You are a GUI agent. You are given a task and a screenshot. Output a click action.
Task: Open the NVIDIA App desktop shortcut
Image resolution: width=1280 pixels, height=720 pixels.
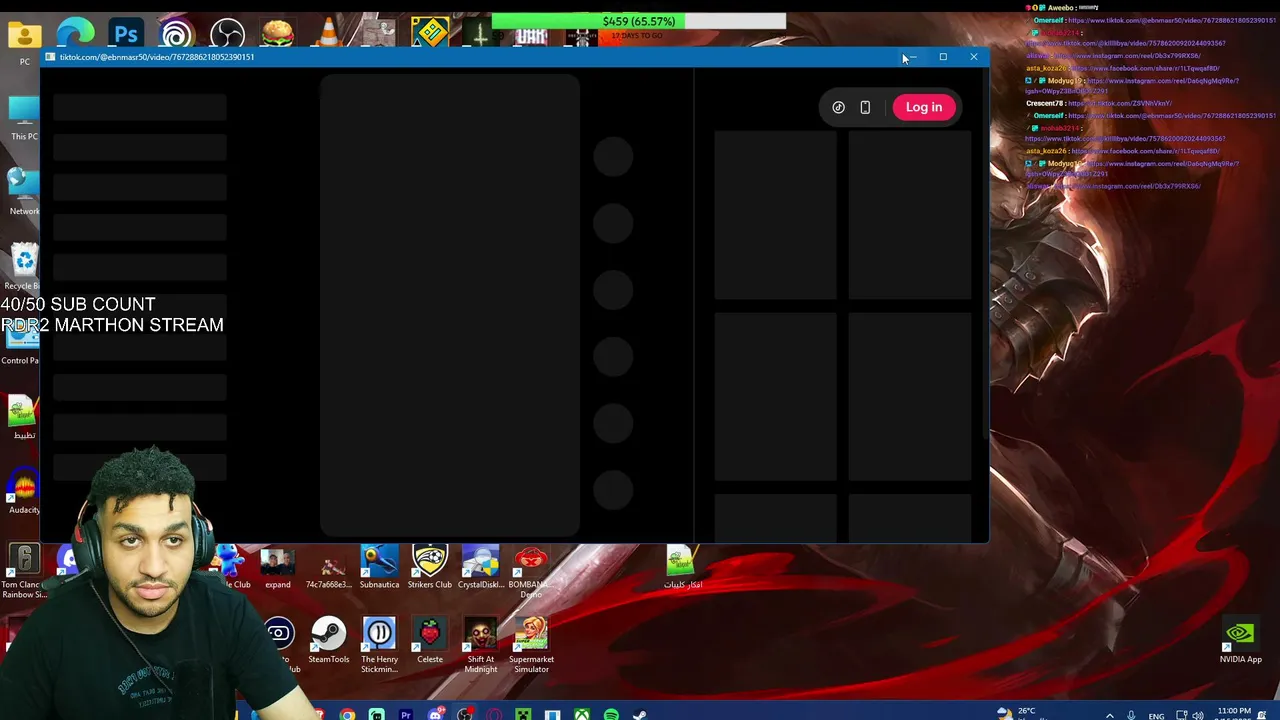tap(1240, 641)
